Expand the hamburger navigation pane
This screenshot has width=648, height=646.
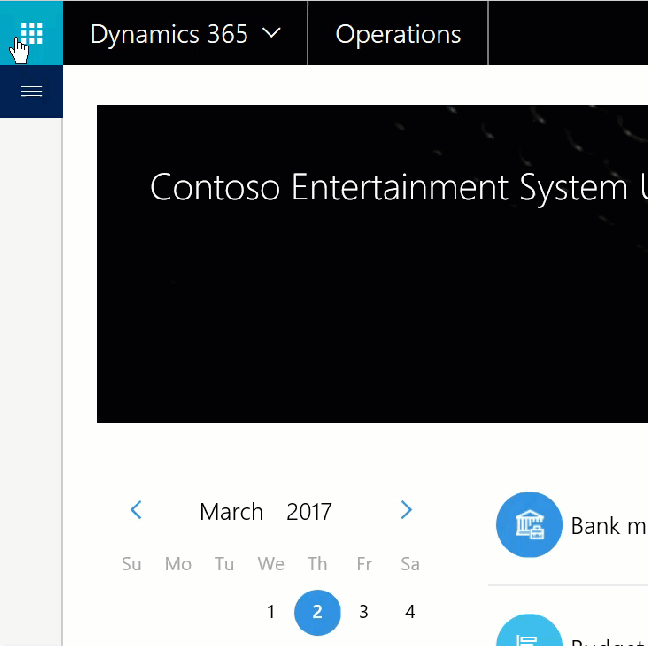[31, 91]
